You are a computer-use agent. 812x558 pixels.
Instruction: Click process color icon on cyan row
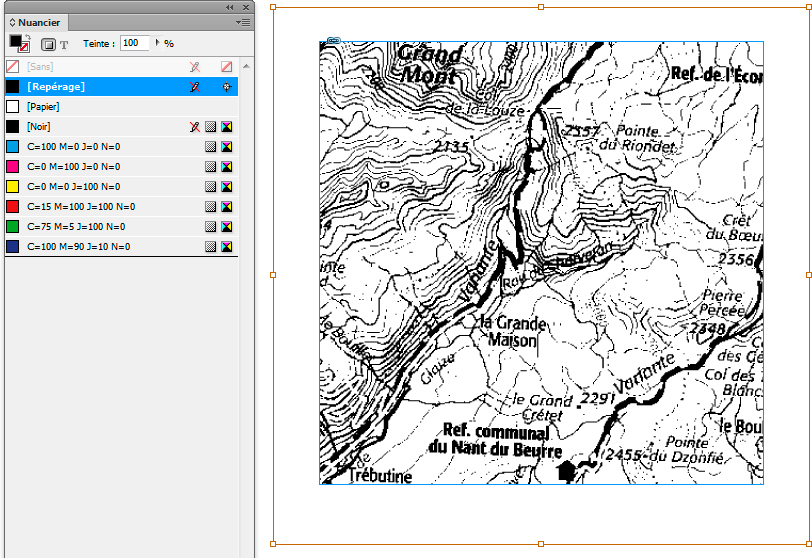pyautogui.click(x=210, y=146)
